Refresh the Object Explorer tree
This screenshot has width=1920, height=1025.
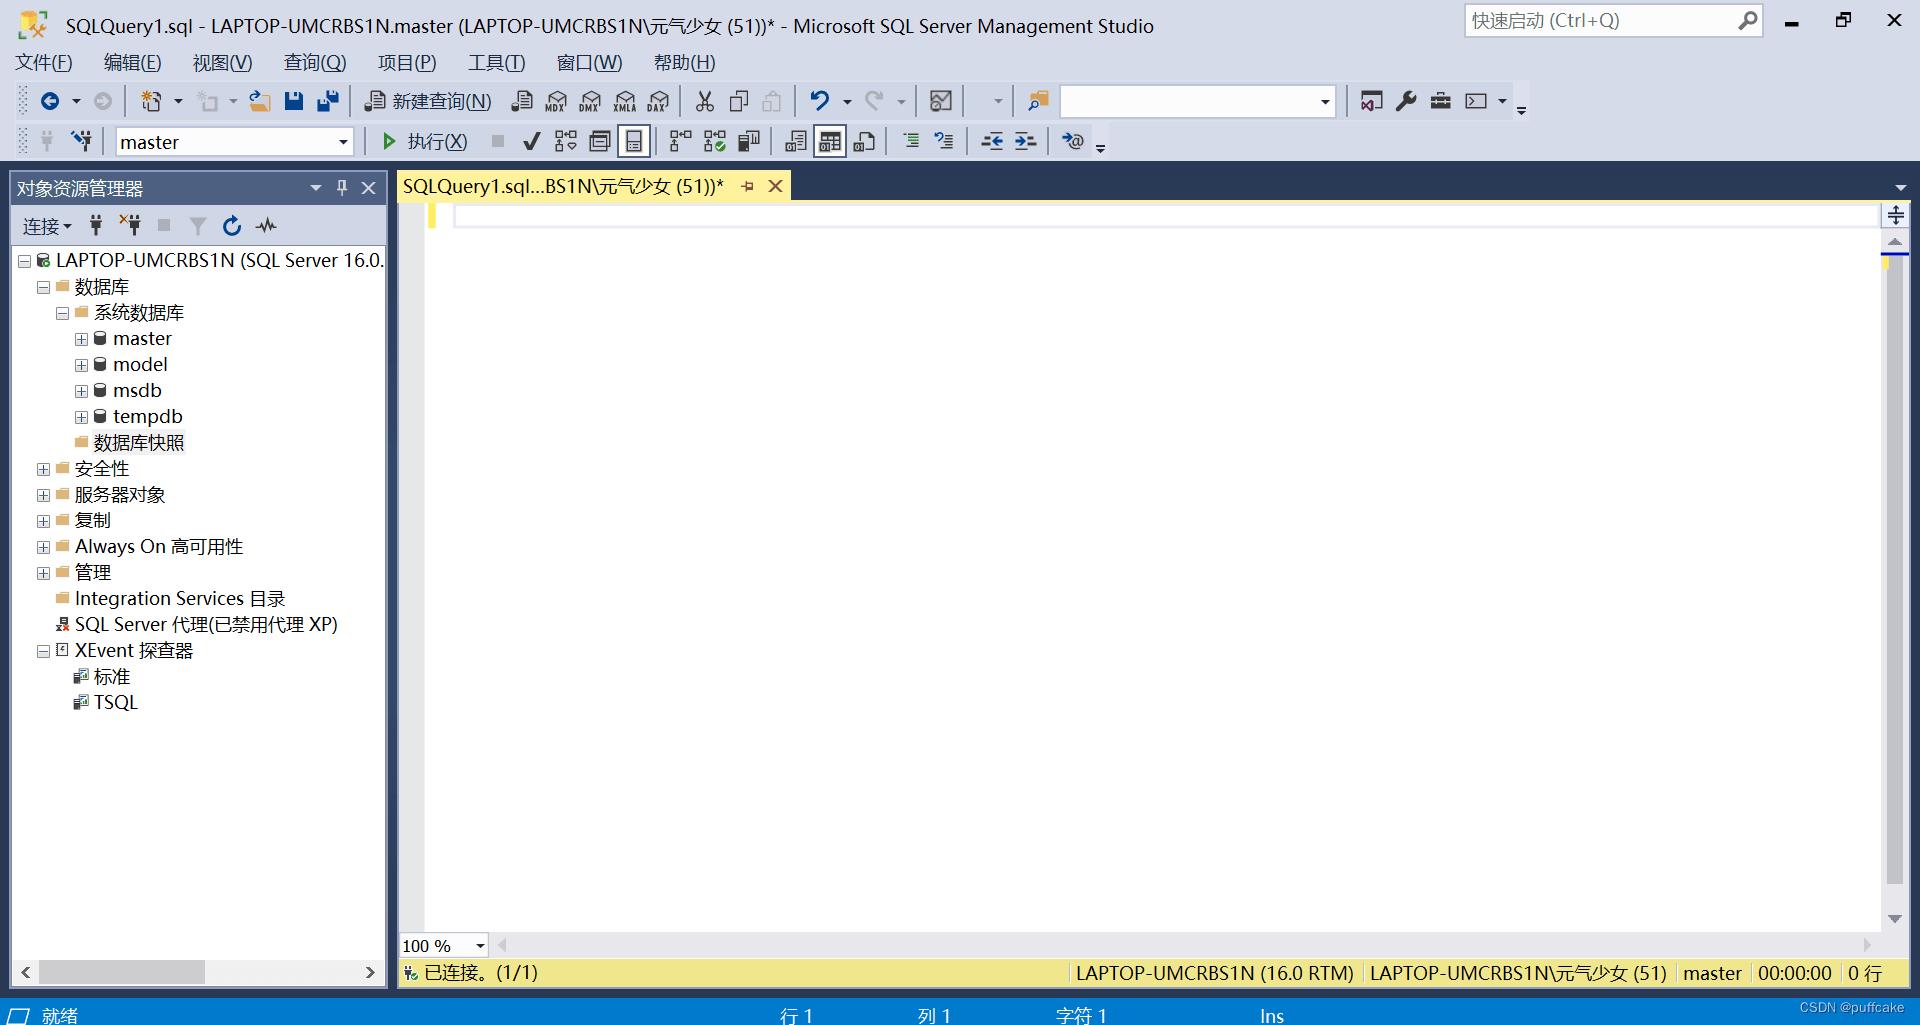click(x=232, y=226)
